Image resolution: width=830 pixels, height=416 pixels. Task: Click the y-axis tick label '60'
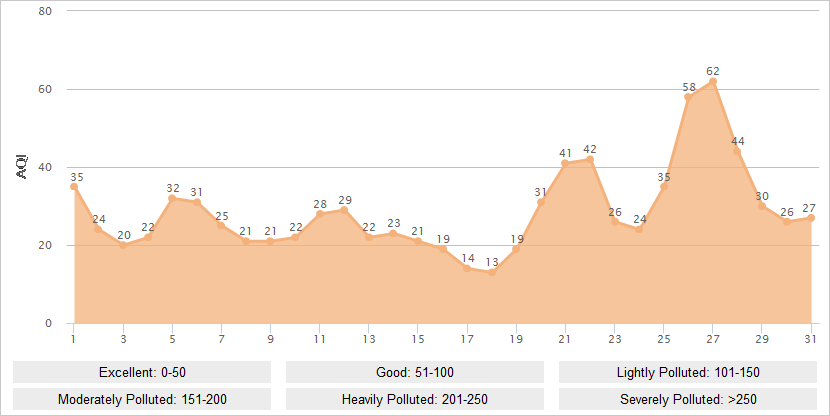point(45,89)
